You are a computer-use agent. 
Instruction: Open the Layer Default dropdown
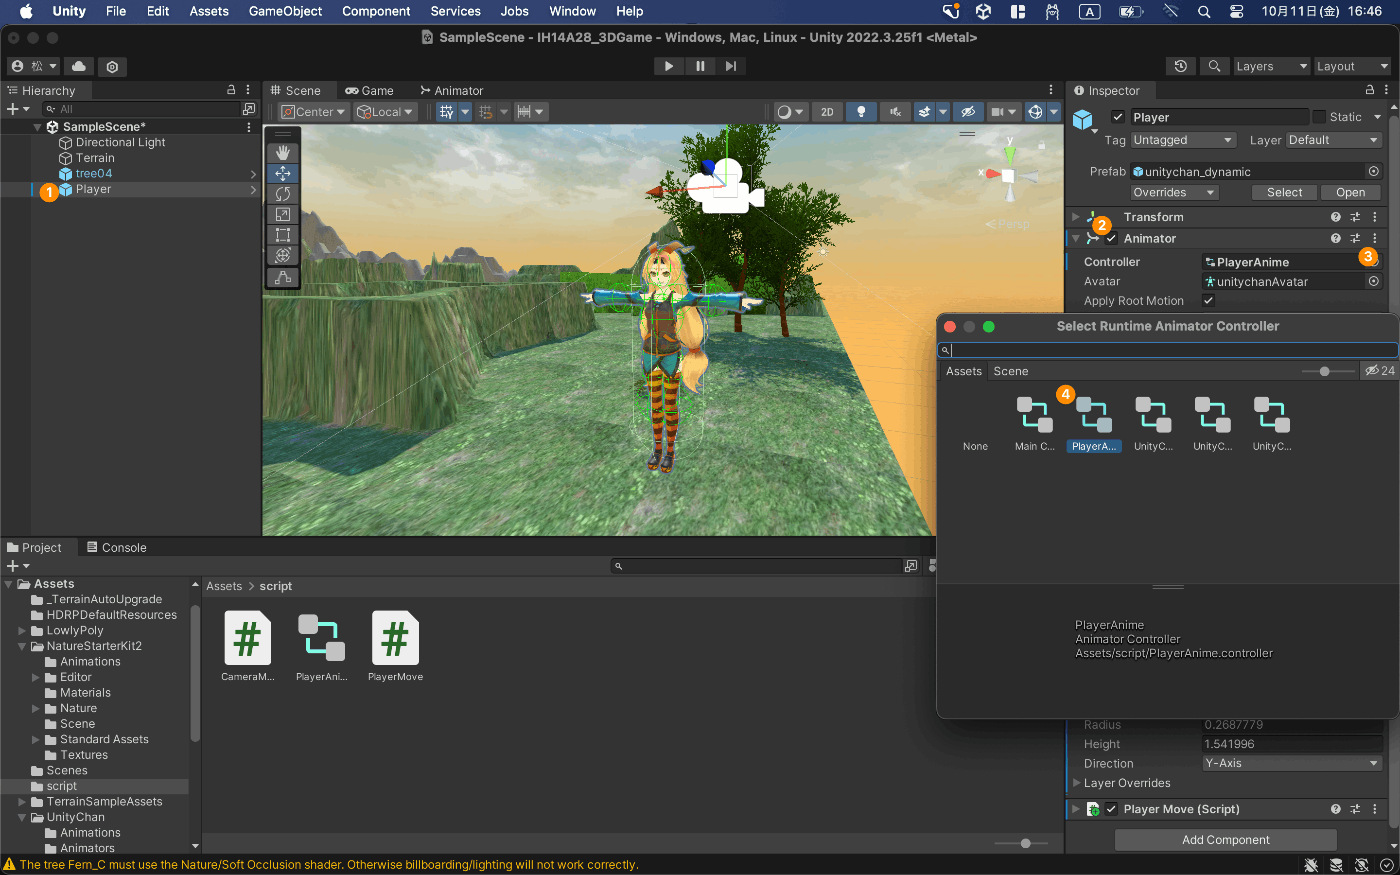[x=1334, y=140]
